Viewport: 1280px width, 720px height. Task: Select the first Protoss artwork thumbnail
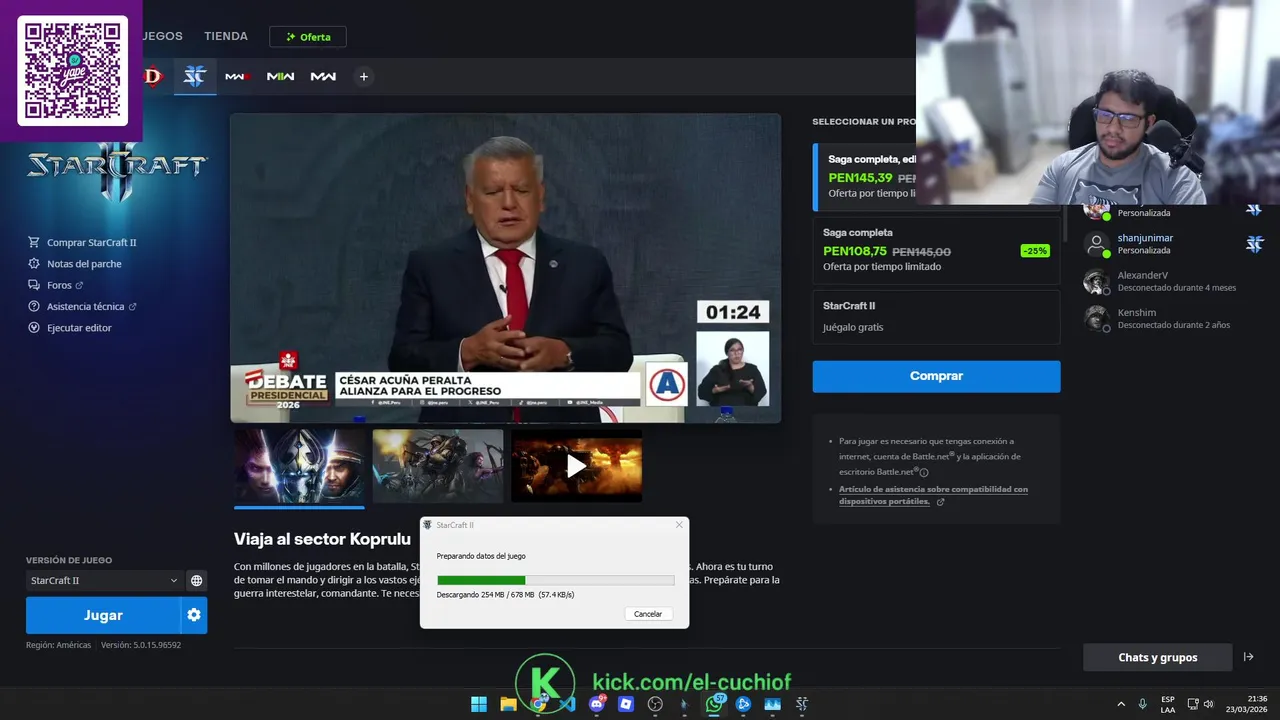tap(300, 465)
